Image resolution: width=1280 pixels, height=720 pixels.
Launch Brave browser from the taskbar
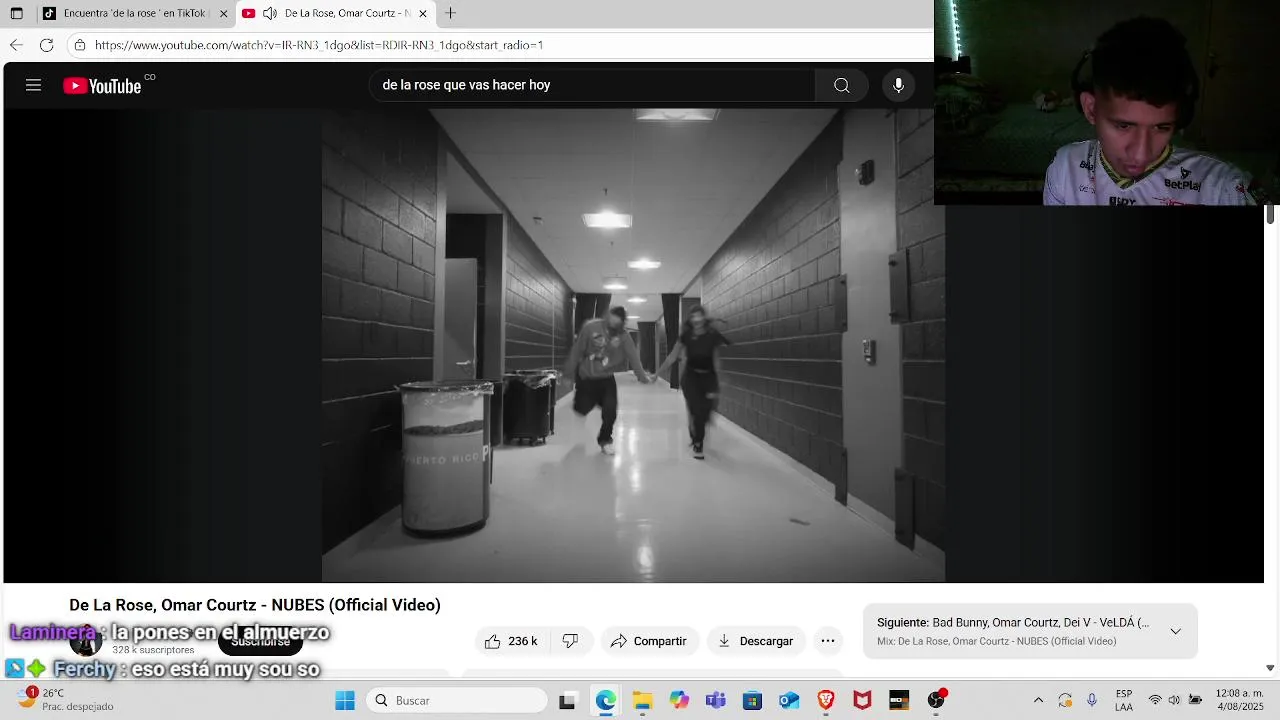click(x=826, y=701)
